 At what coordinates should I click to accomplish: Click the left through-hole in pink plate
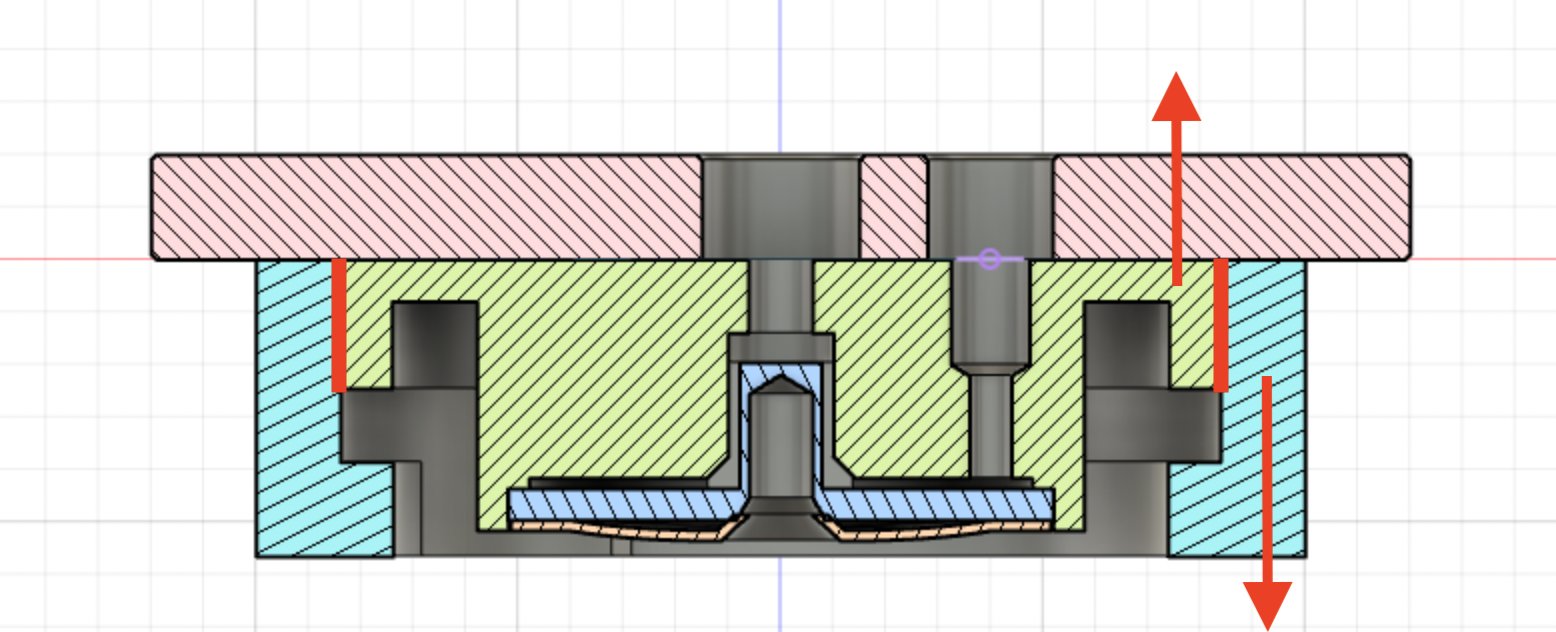[780, 205]
